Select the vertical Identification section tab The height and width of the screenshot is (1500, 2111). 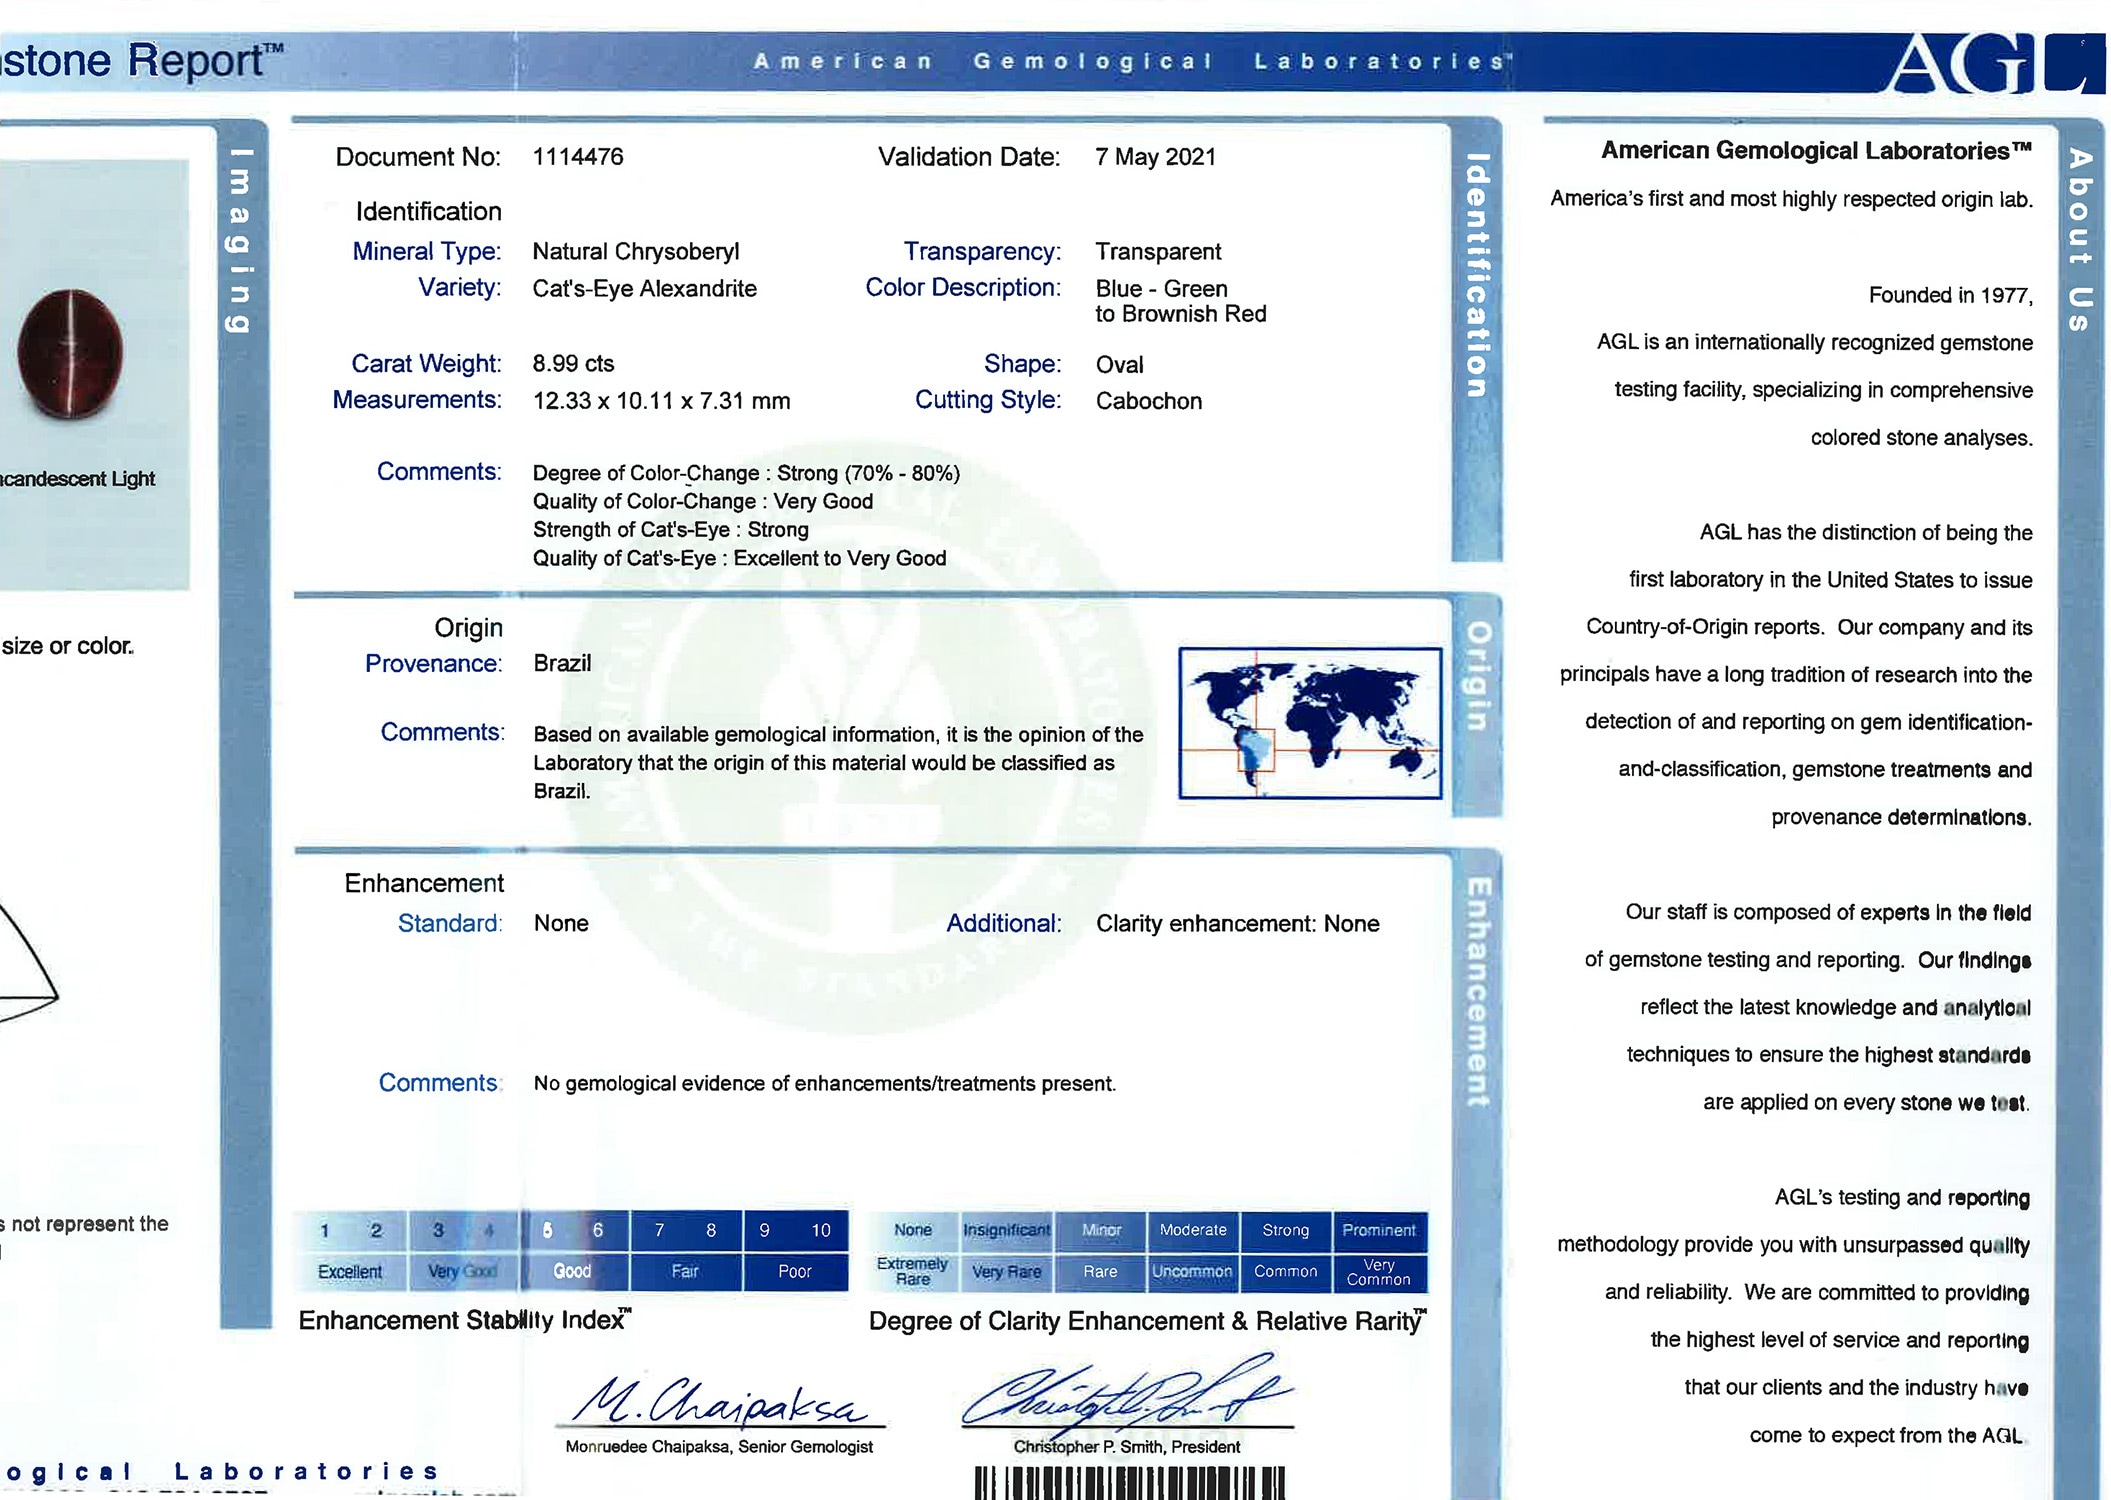[1477, 275]
